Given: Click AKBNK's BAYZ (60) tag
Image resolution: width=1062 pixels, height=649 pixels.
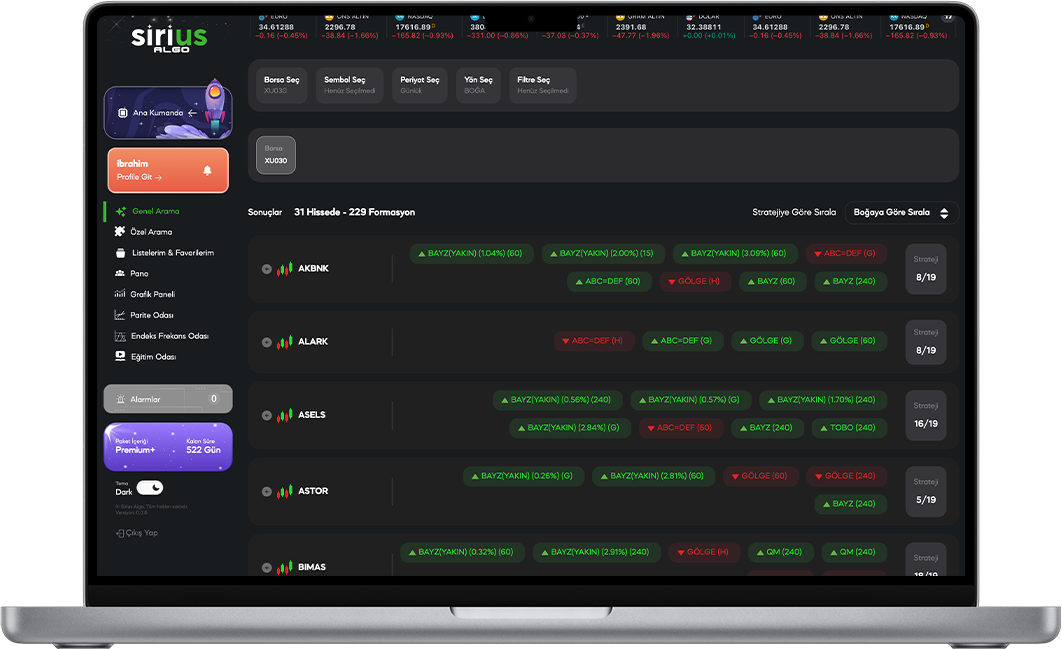Looking at the screenshot, I should (x=772, y=281).
